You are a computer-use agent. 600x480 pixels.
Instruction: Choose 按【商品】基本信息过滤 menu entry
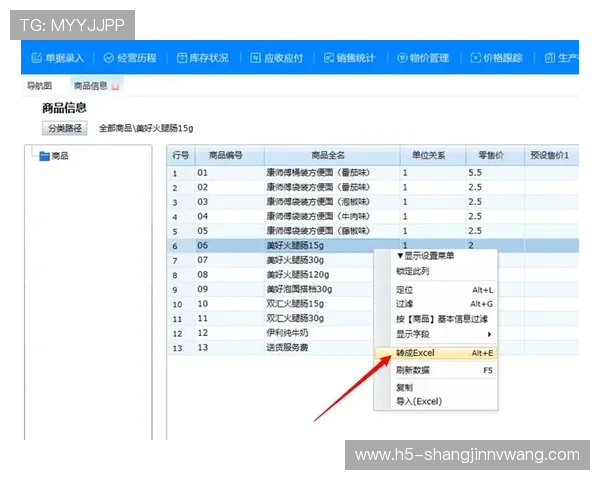[442, 319]
